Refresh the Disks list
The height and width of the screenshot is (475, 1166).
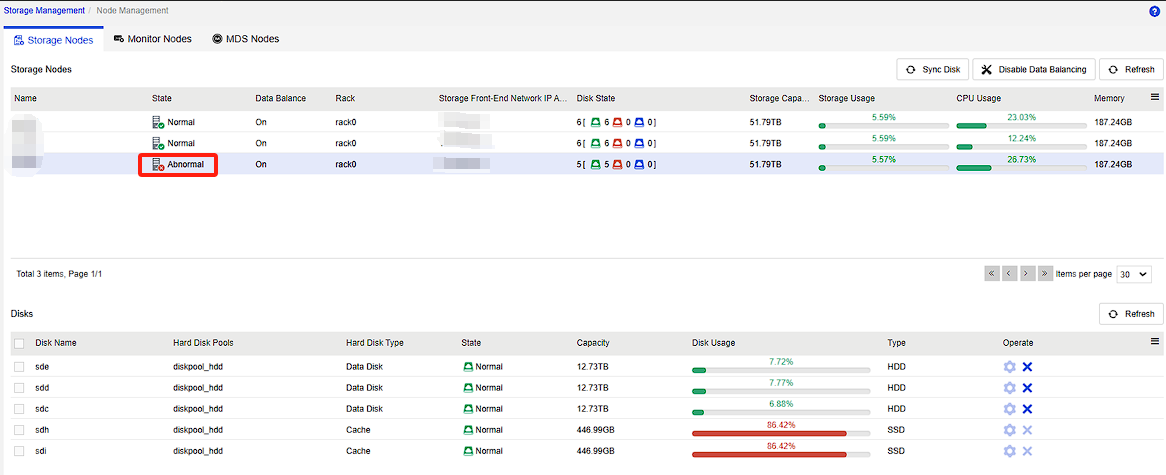pyautogui.click(x=1130, y=314)
